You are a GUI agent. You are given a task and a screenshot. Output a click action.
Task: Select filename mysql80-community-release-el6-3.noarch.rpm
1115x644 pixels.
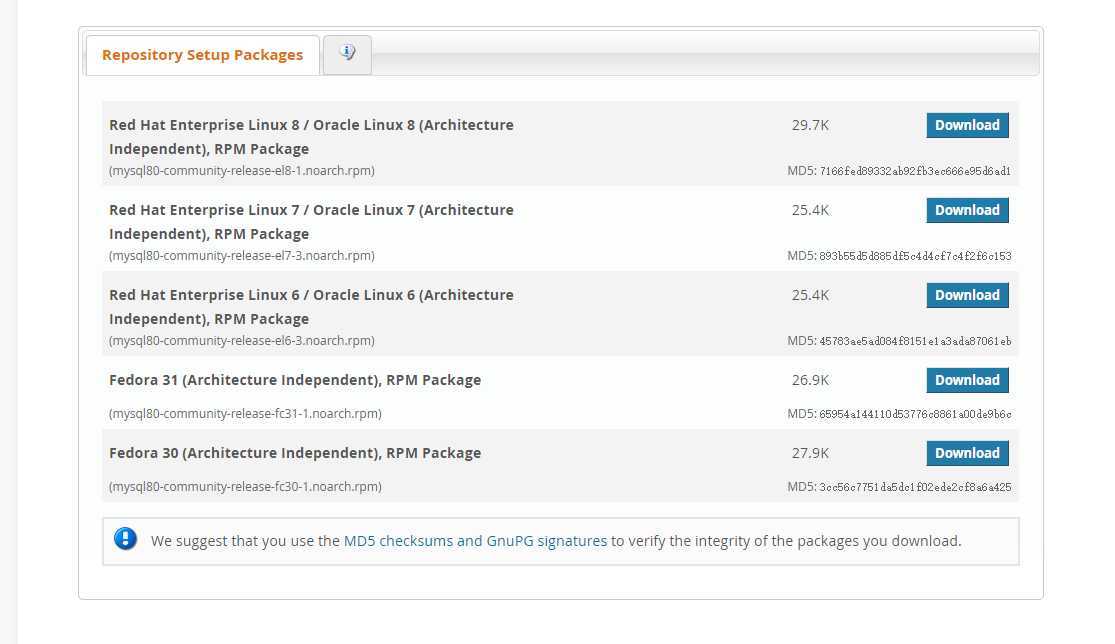pyautogui.click(x=242, y=340)
